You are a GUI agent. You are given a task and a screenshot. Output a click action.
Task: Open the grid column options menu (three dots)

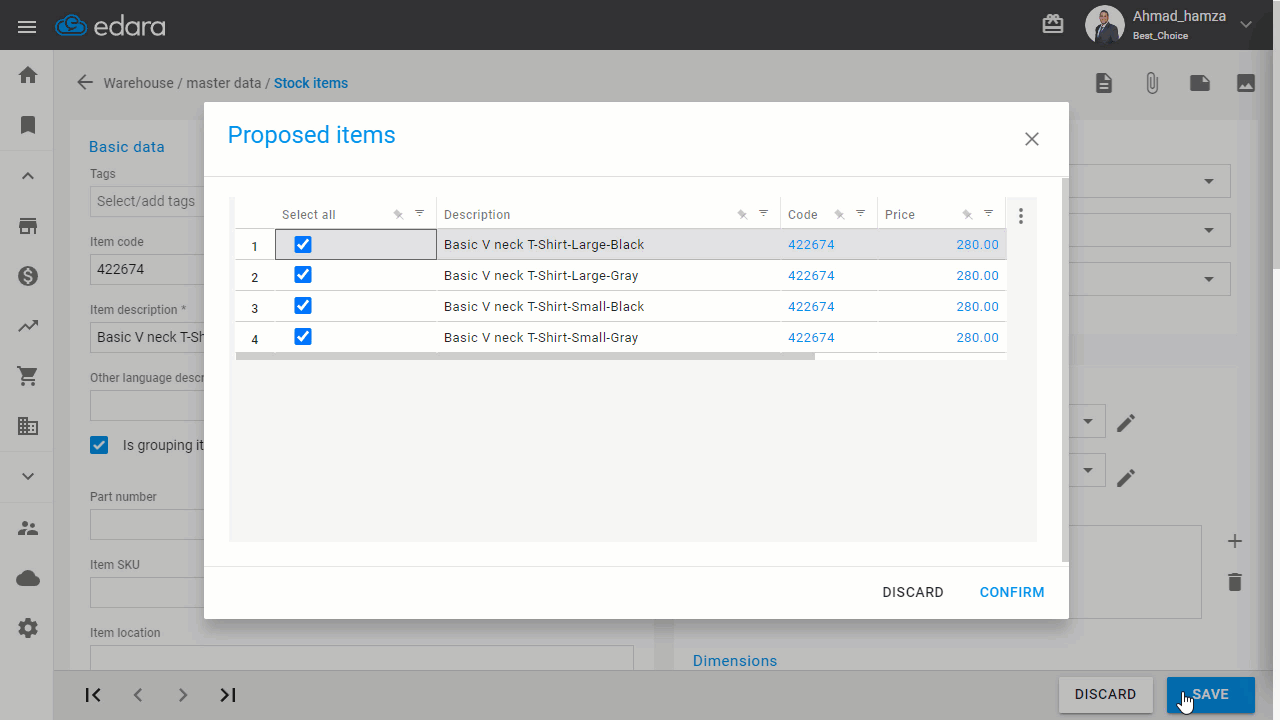1021,216
